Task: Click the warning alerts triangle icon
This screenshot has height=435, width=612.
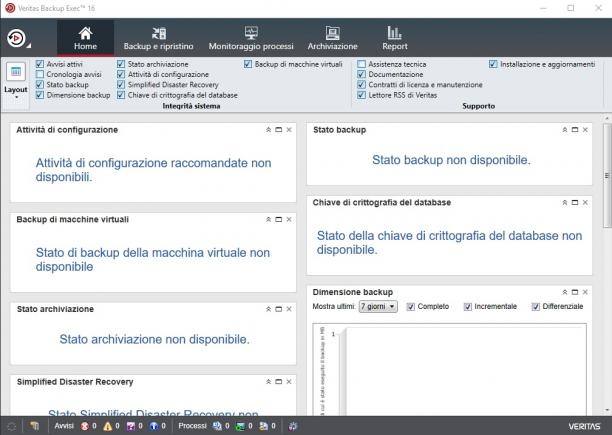Action: click(x=108, y=426)
